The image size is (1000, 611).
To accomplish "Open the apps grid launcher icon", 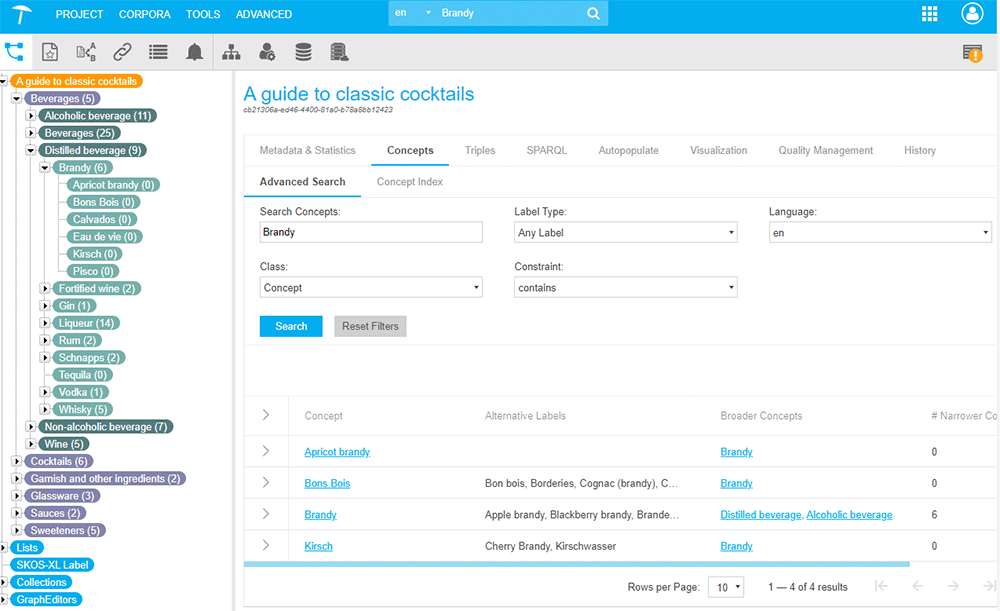I will pyautogui.click(x=929, y=14).
